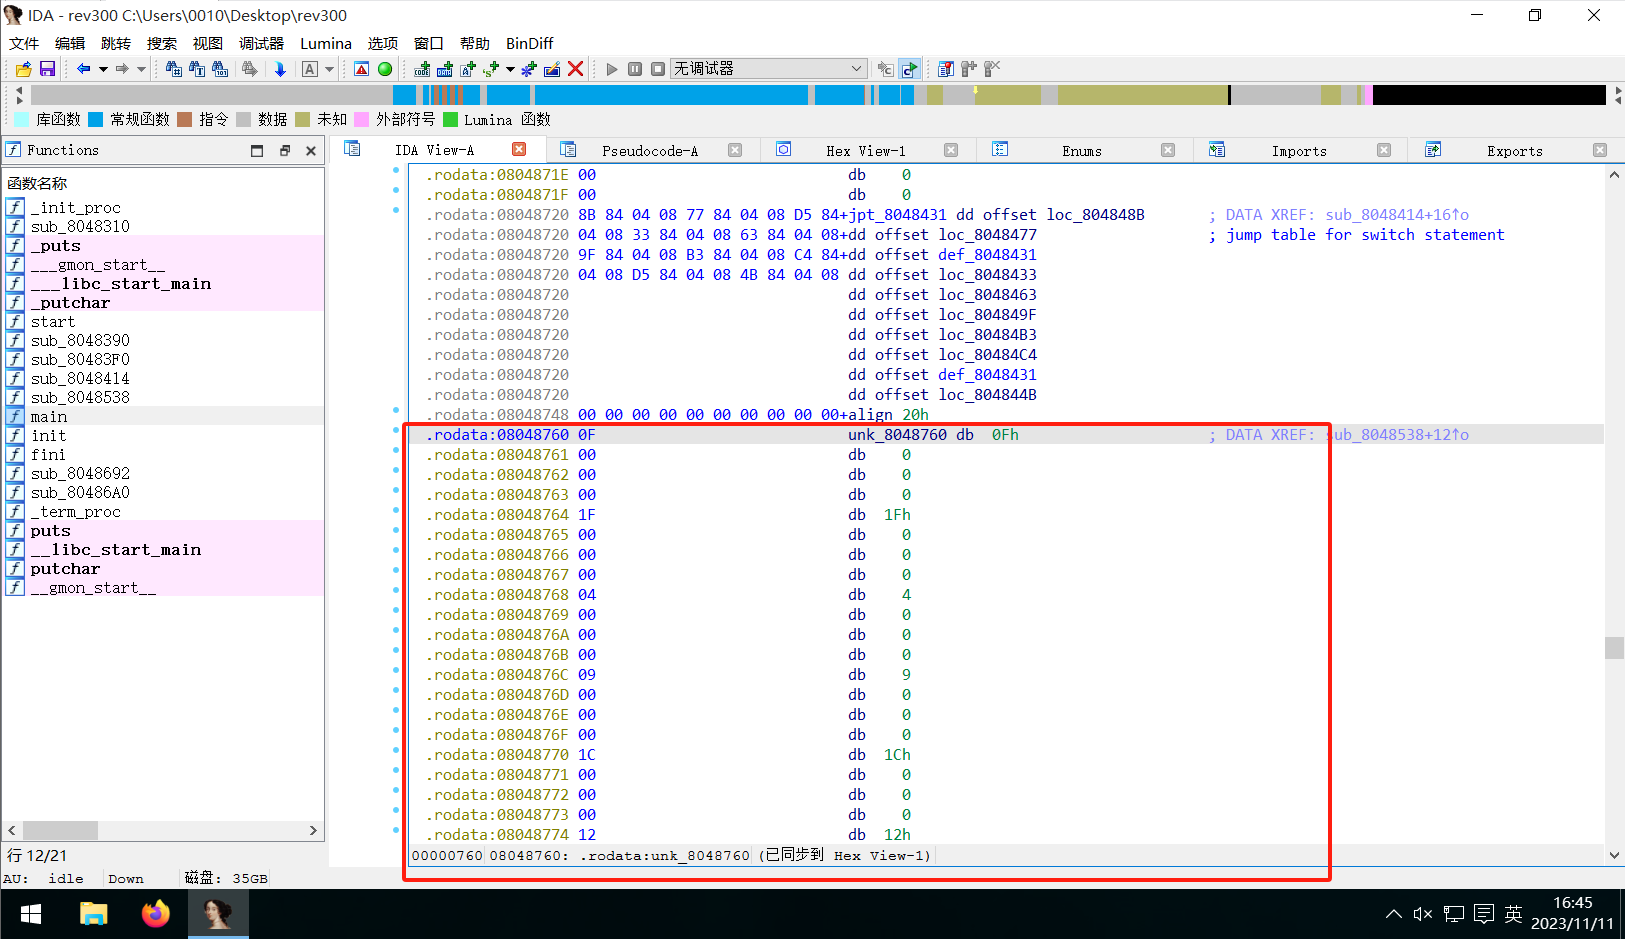This screenshot has height=939, width=1625.
Task: Open the 无调试器 debugger selection dropdown
Action: tap(768, 69)
